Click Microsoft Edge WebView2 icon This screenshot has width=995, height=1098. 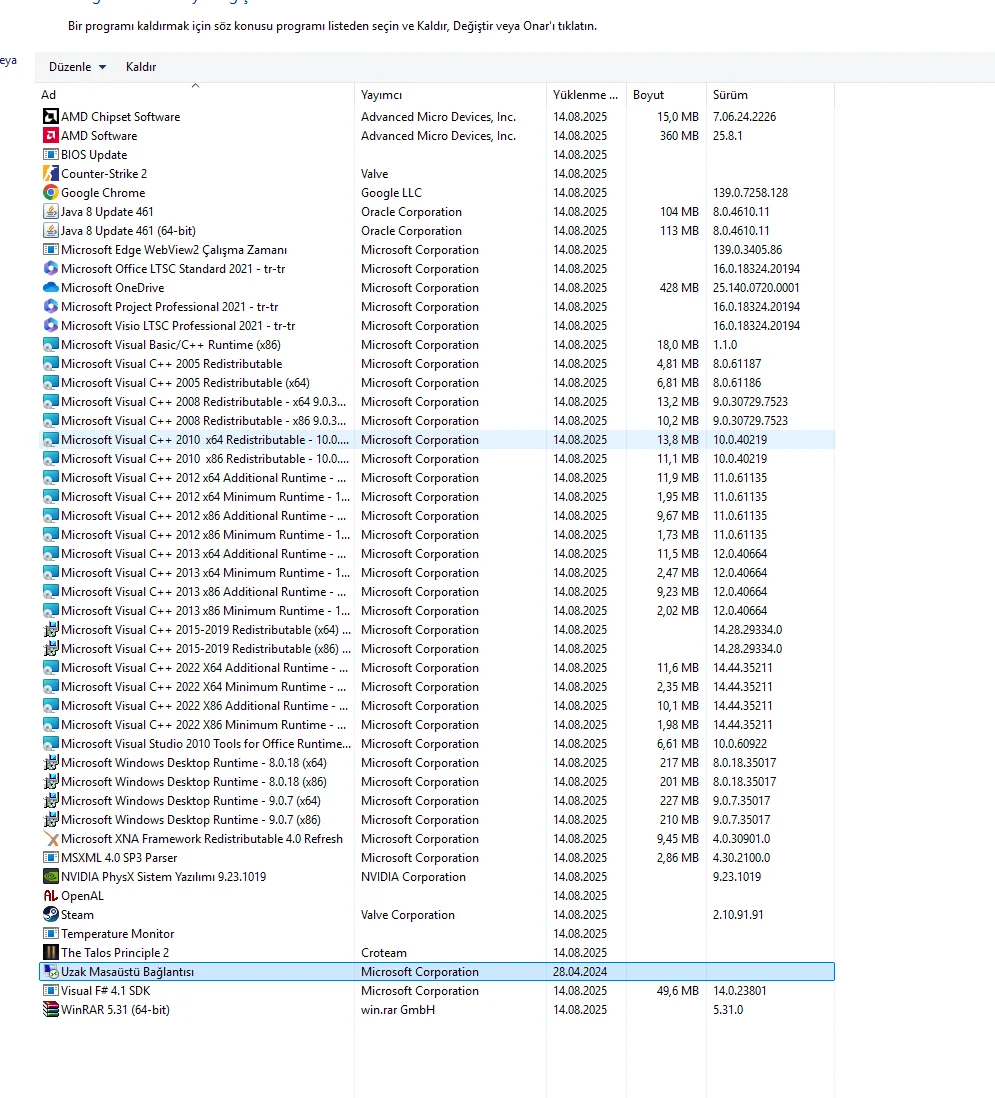(x=50, y=249)
